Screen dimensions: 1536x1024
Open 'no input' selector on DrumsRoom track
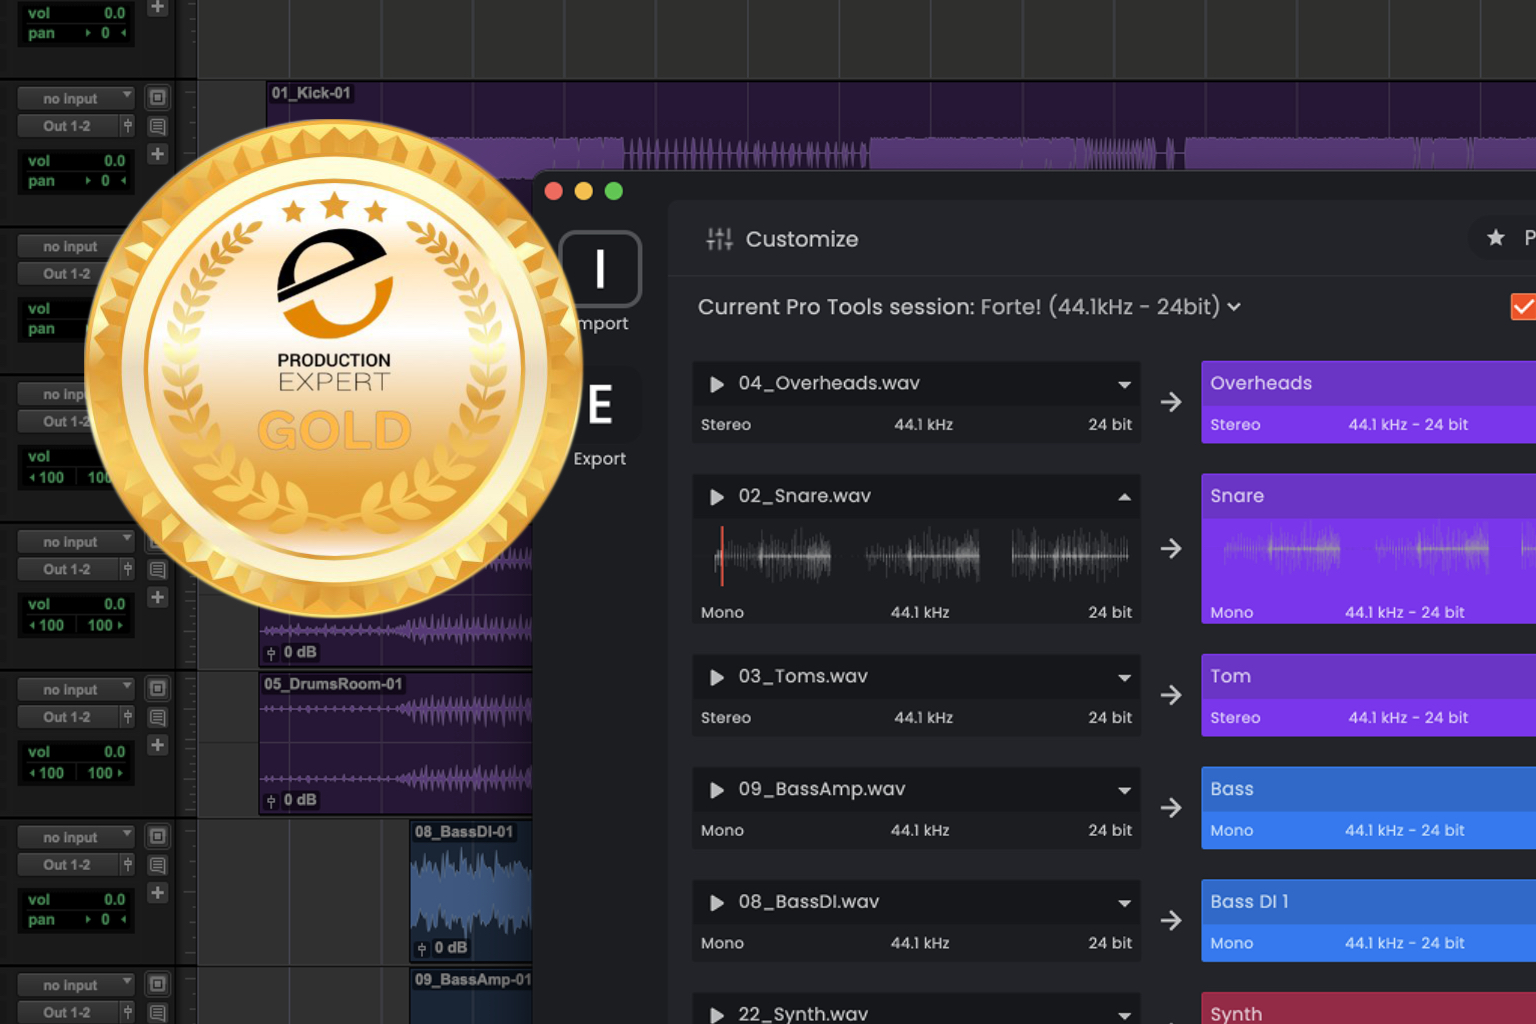tap(76, 689)
